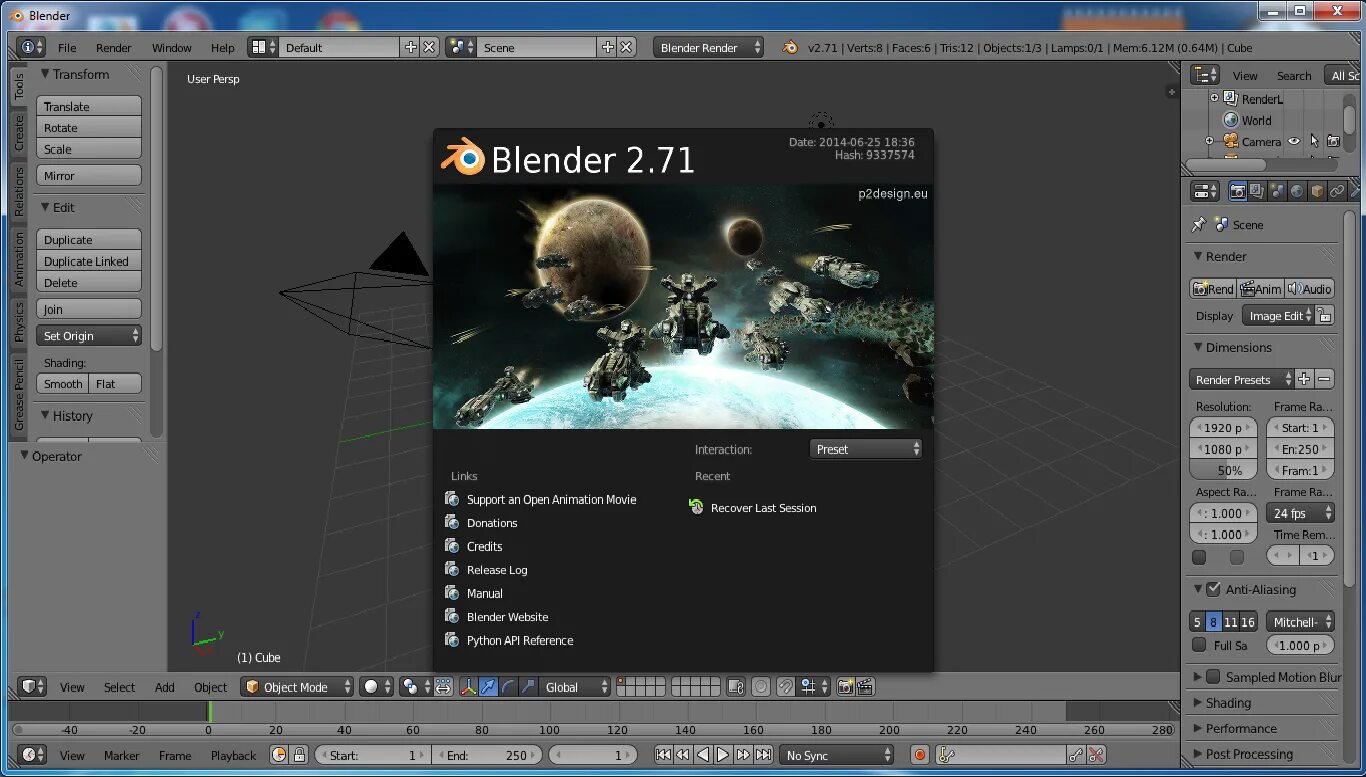Image resolution: width=1366 pixels, height=777 pixels.
Task: Click the Render properties camera tab icon
Action: (1238, 191)
